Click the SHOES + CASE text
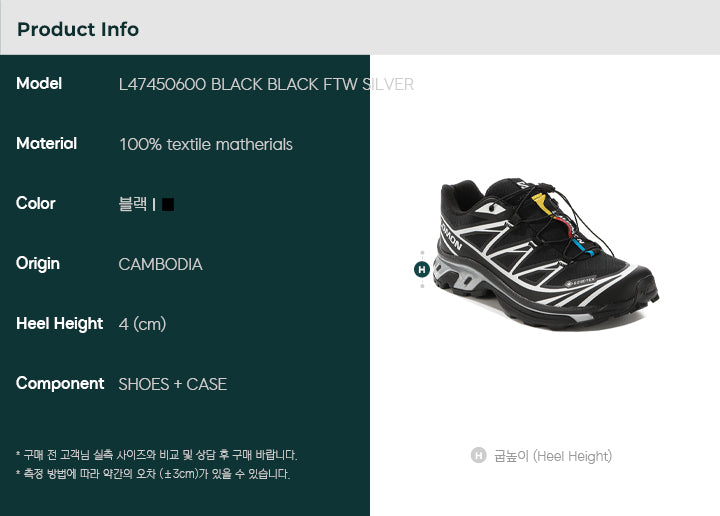This screenshot has width=720, height=516. pos(173,384)
